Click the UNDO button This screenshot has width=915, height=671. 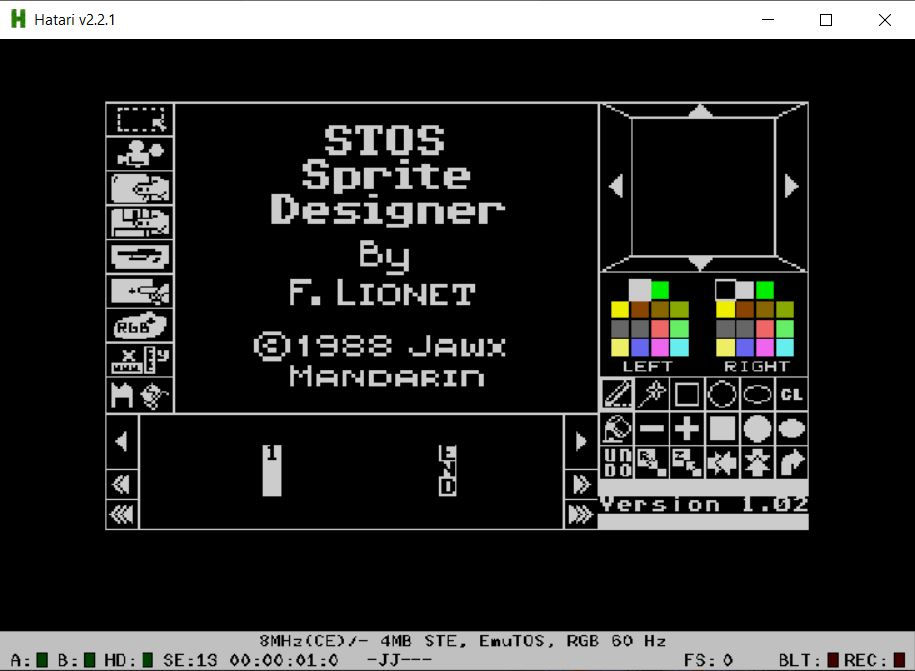tap(617, 463)
